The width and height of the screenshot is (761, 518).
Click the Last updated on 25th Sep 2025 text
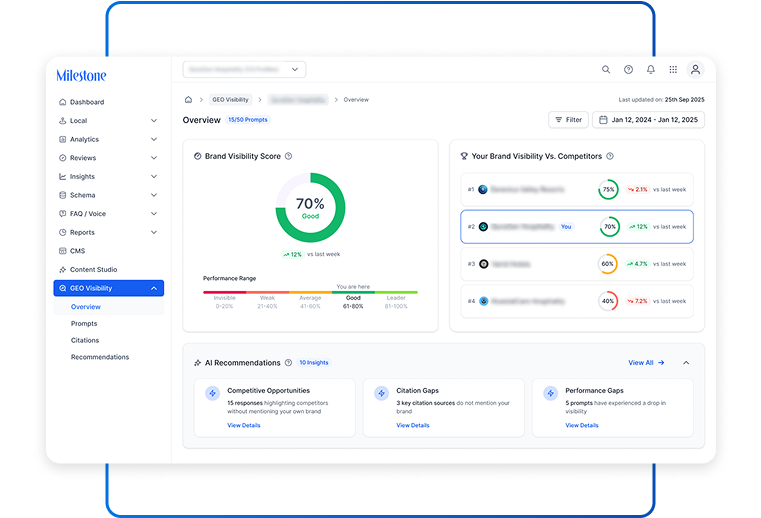pos(661,100)
